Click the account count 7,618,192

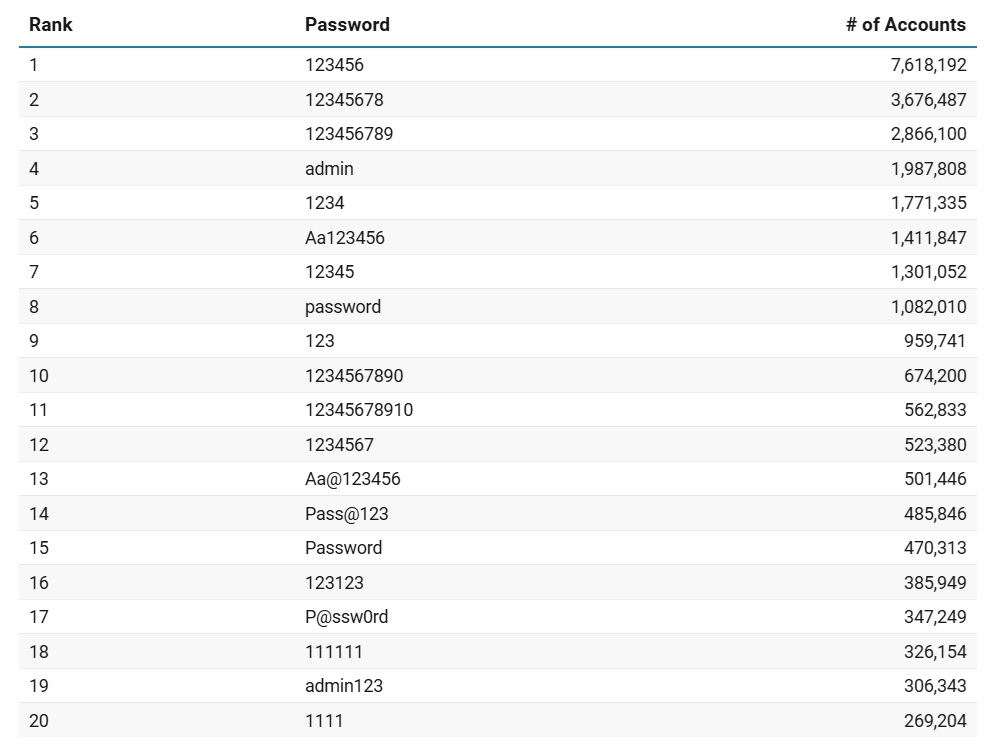click(928, 65)
